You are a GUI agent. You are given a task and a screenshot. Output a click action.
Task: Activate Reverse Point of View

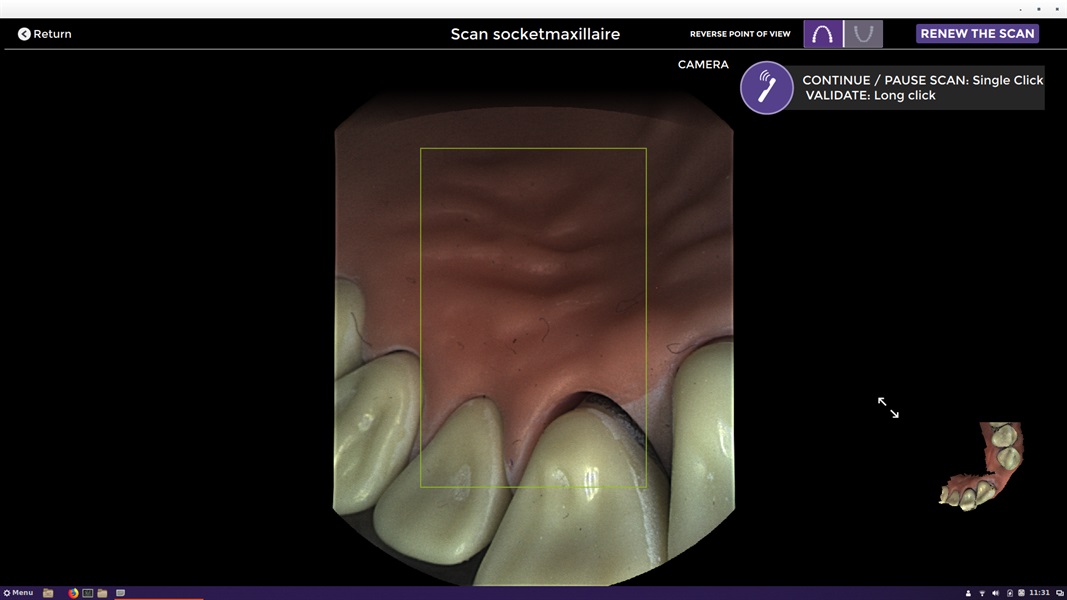click(x=740, y=33)
